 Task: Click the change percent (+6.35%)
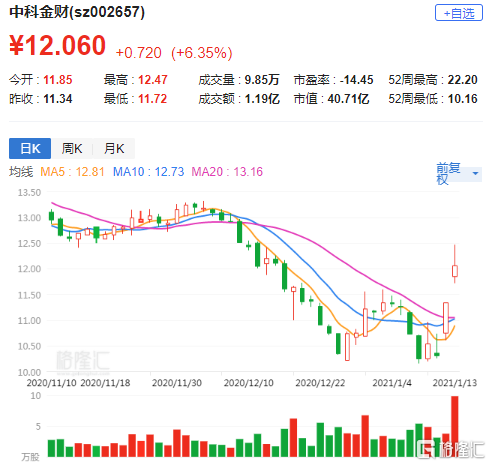pyautogui.click(x=202, y=53)
